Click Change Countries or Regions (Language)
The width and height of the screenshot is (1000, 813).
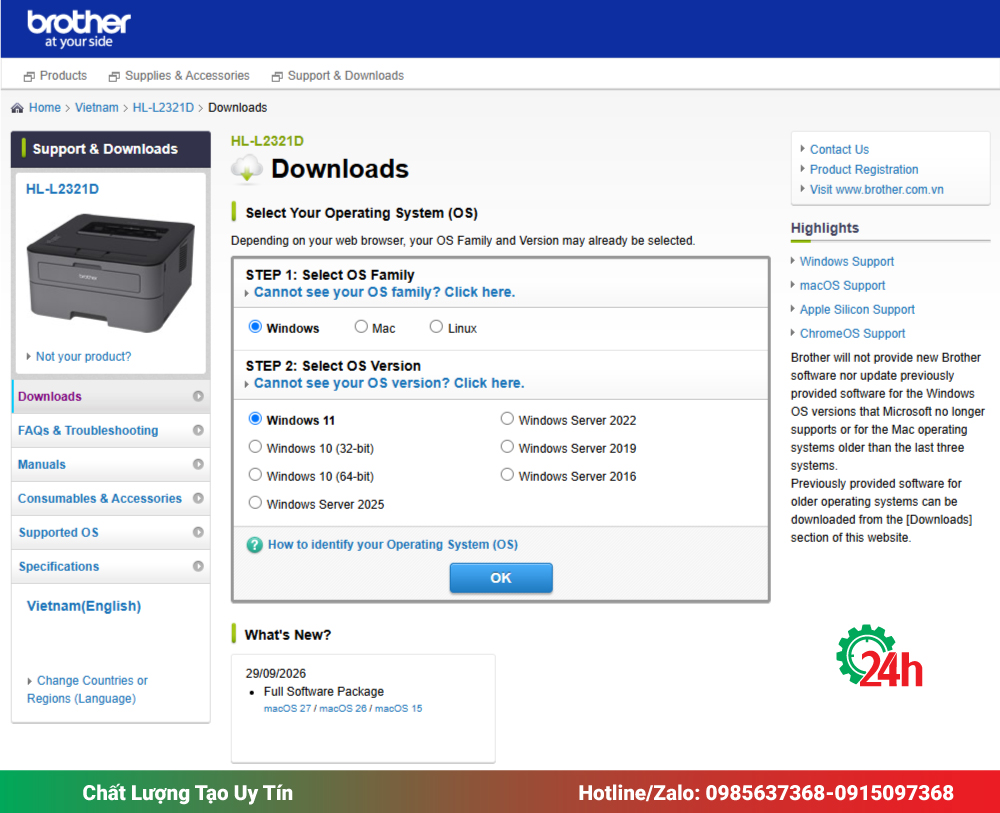pyautogui.click(x=87, y=689)
